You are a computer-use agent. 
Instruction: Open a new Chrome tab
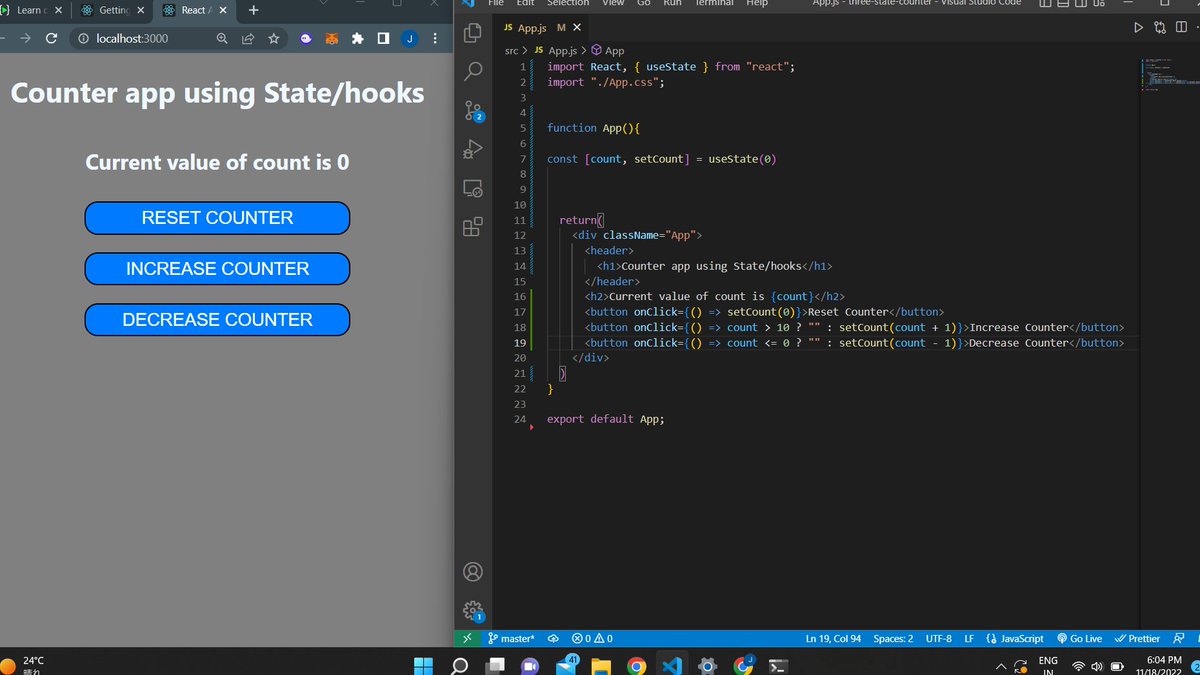tap(253, 10)
